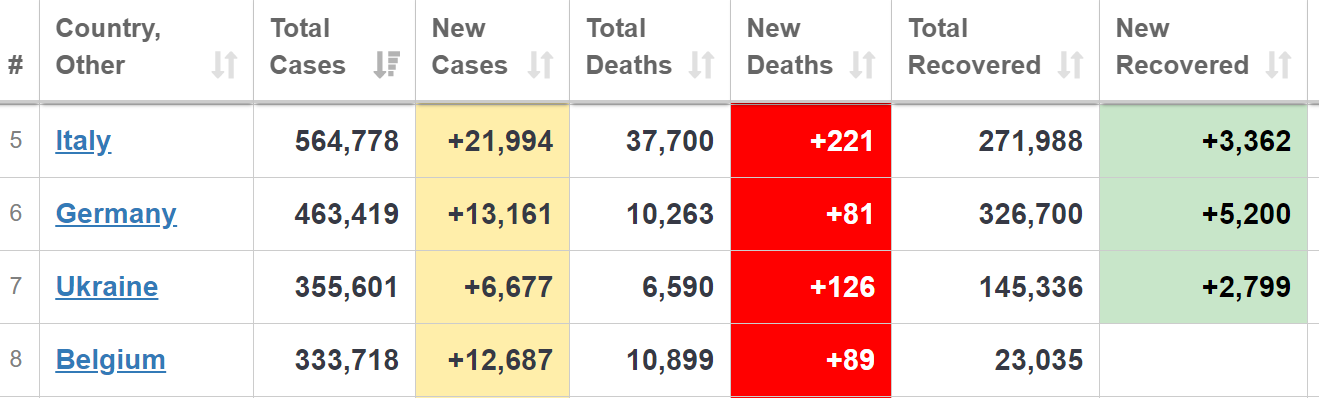
Task: Click Germany's yellow +13,161 new cases cell
Action: 493,214
